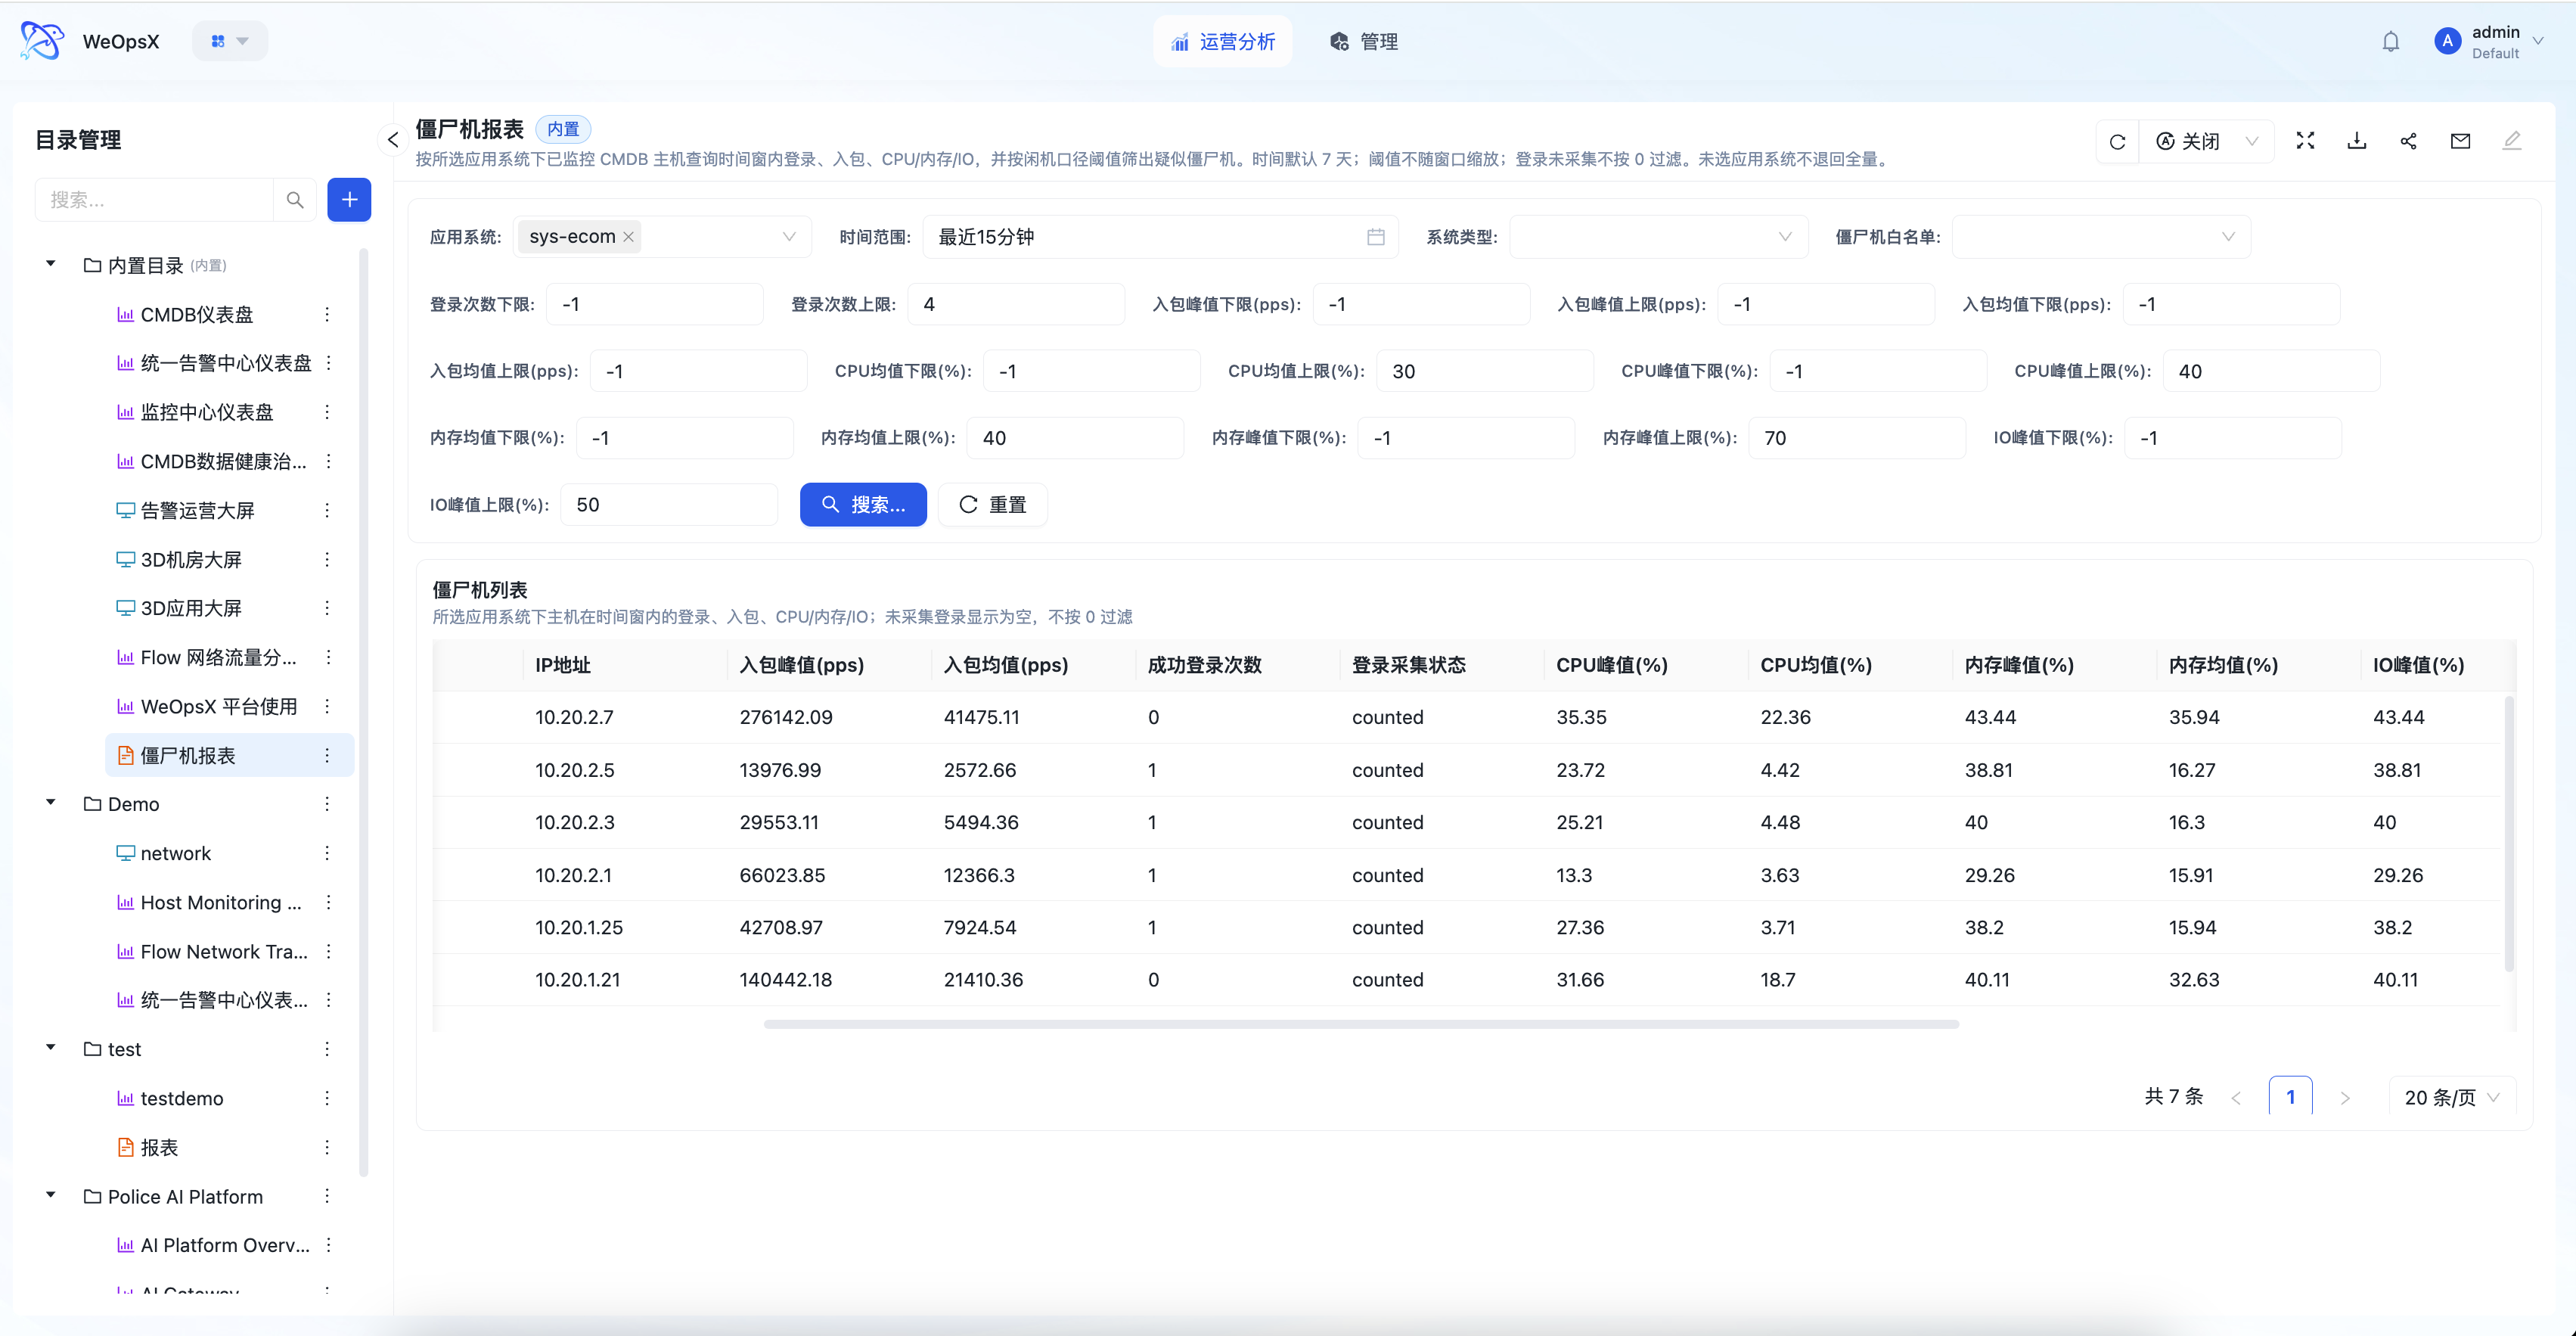Open the 系统类型 dropdown
This screenshot has height=1336, width=2576.
pos(1658,237)
